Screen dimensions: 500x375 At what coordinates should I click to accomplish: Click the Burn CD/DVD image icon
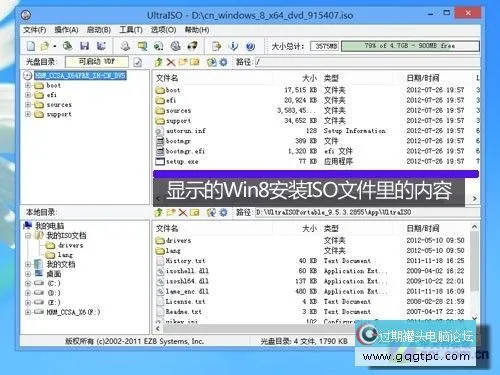[x=193, y=46]
